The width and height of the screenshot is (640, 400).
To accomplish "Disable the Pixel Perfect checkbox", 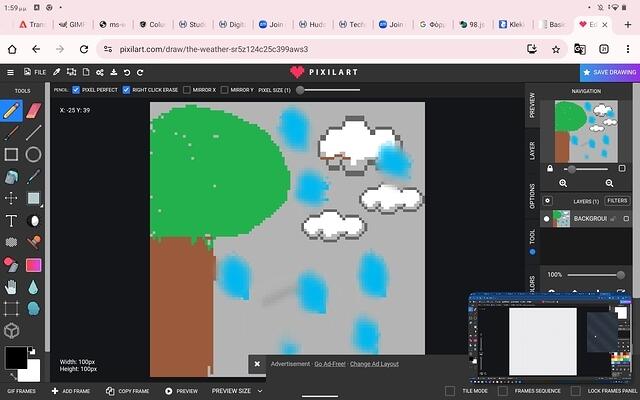I will 76,90.
